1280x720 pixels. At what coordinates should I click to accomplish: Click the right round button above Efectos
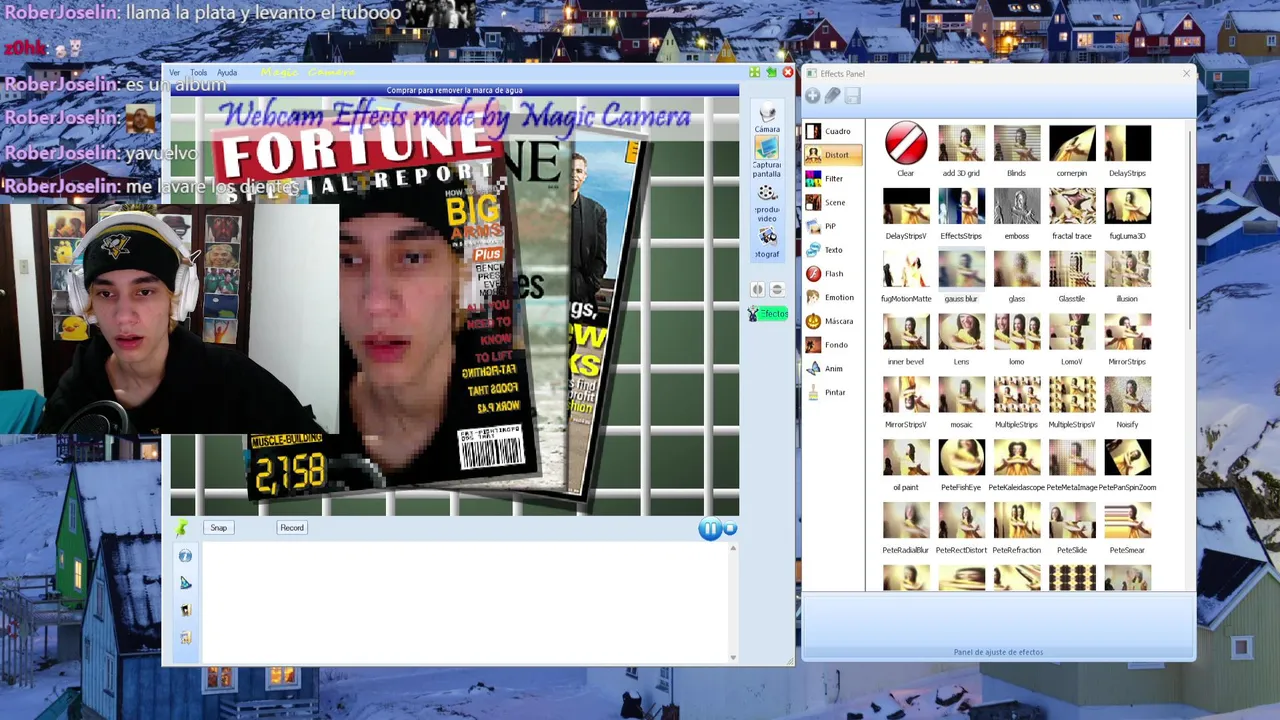(x=776, y=290)
